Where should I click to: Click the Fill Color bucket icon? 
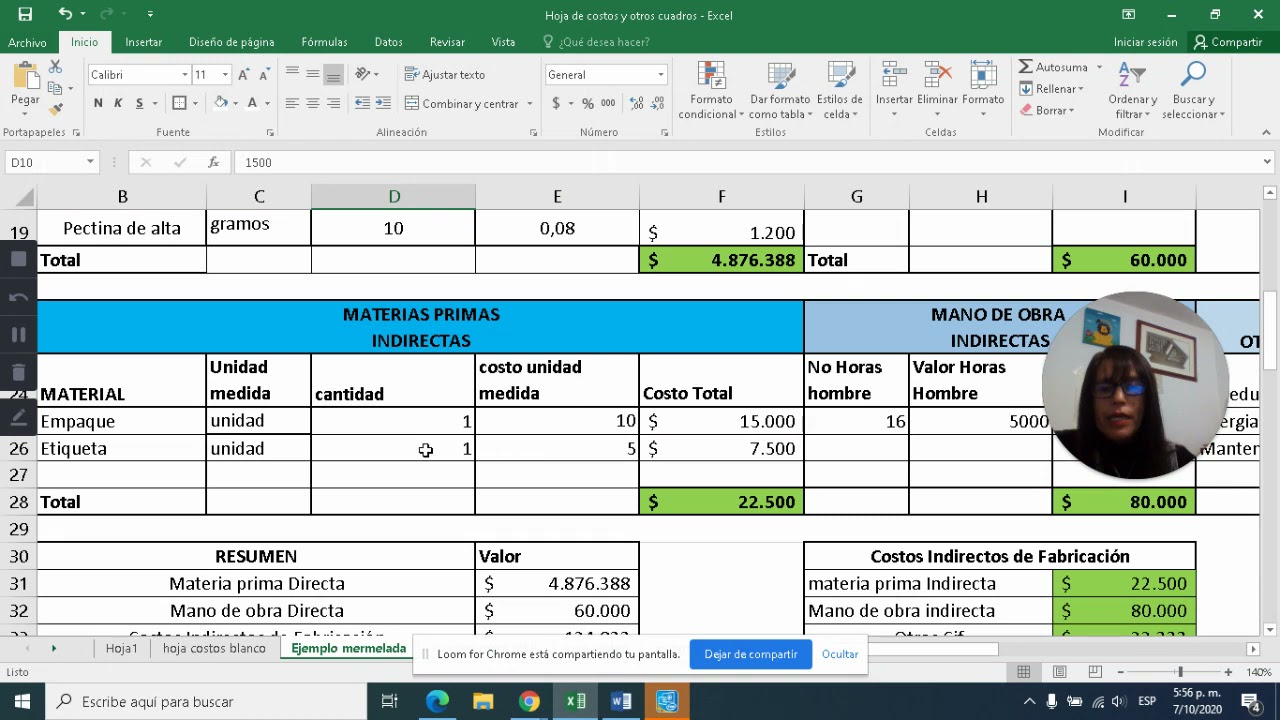click(220, 103)
